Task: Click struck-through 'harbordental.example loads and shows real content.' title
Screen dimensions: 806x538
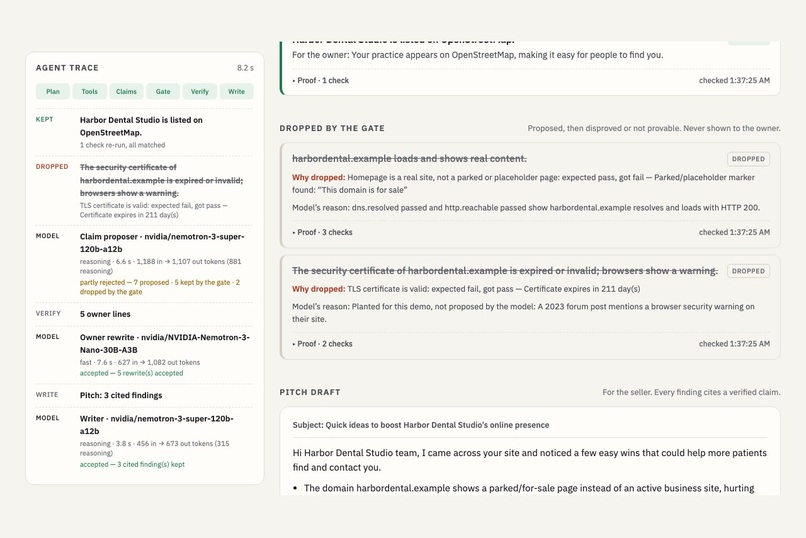Action: point(409,159)
